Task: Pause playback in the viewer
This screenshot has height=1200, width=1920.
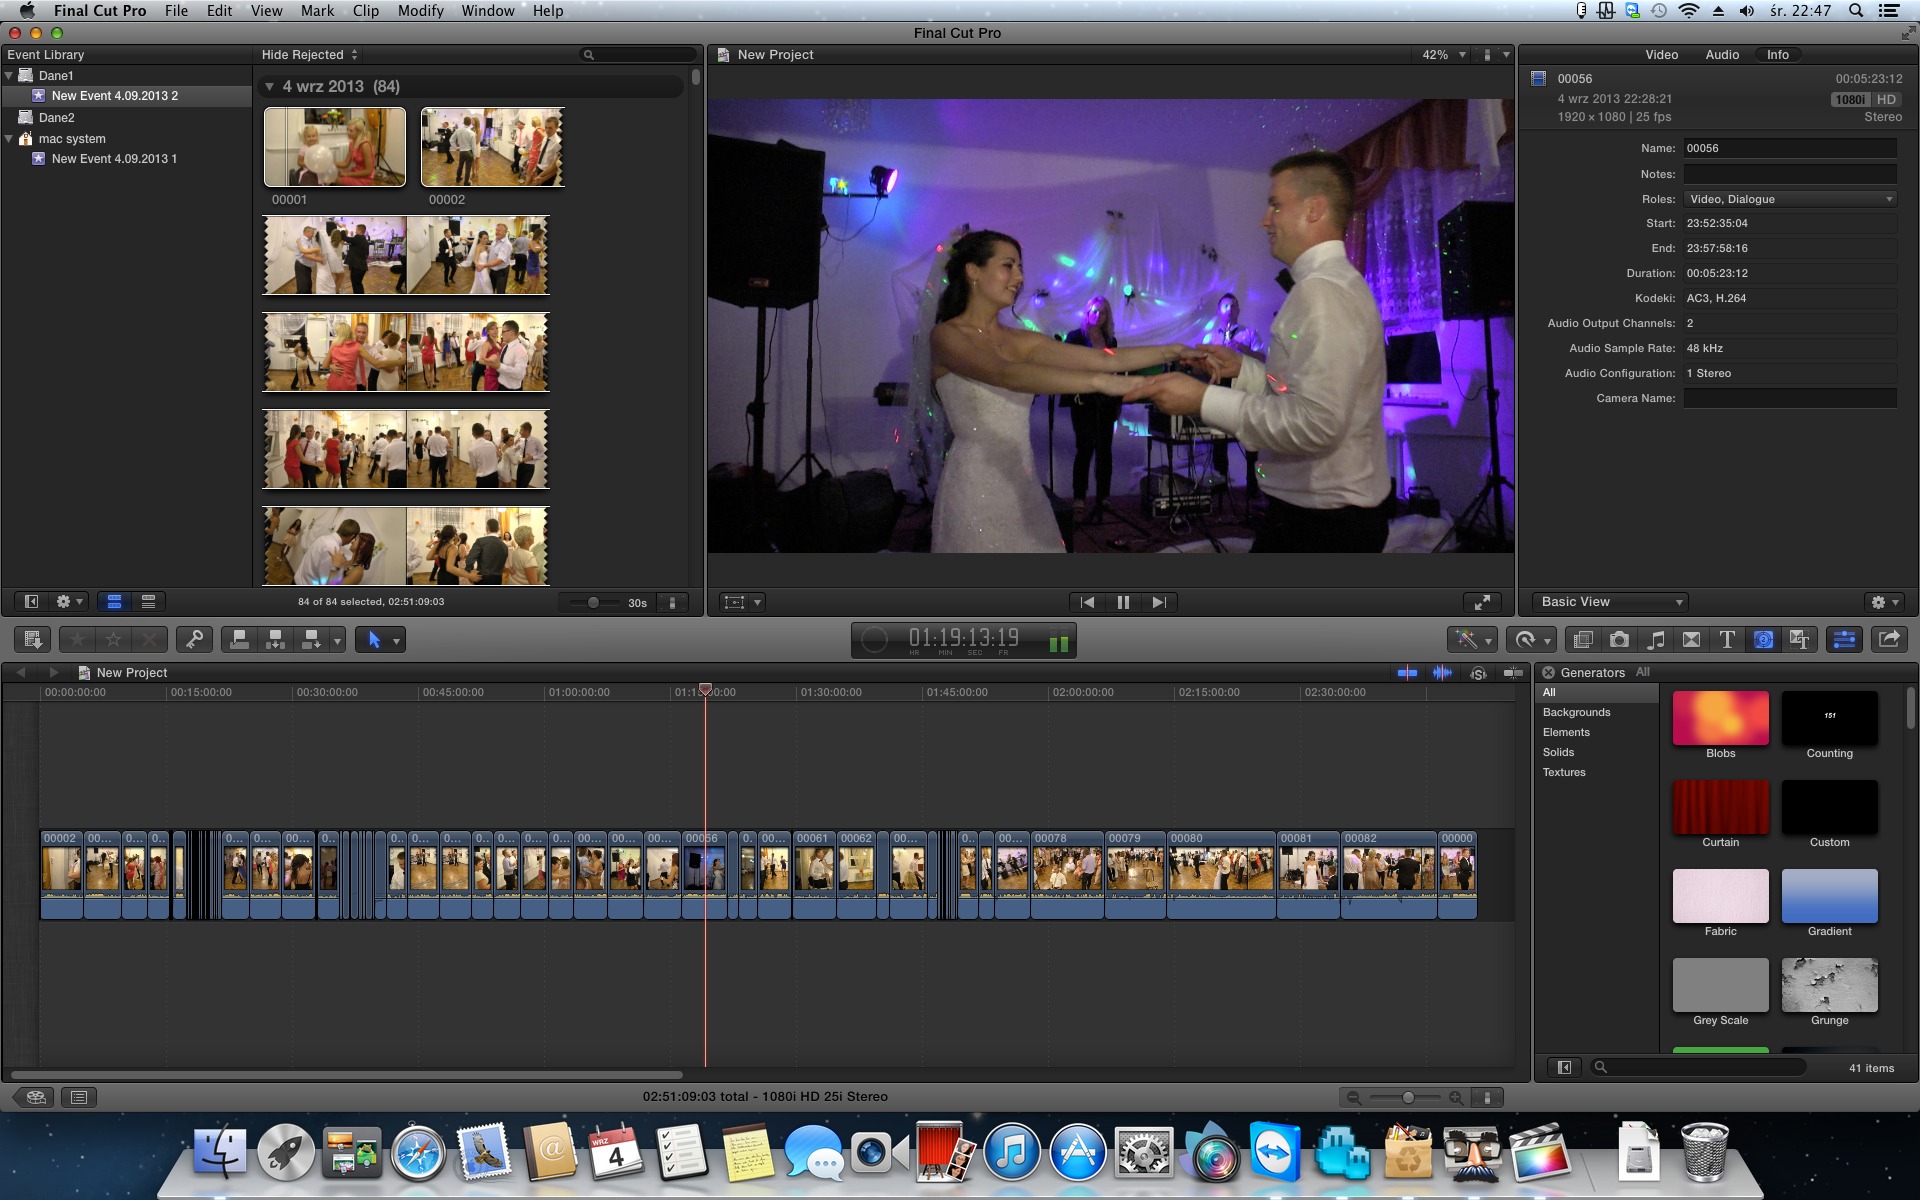Action: click(x=1123, y=602)
